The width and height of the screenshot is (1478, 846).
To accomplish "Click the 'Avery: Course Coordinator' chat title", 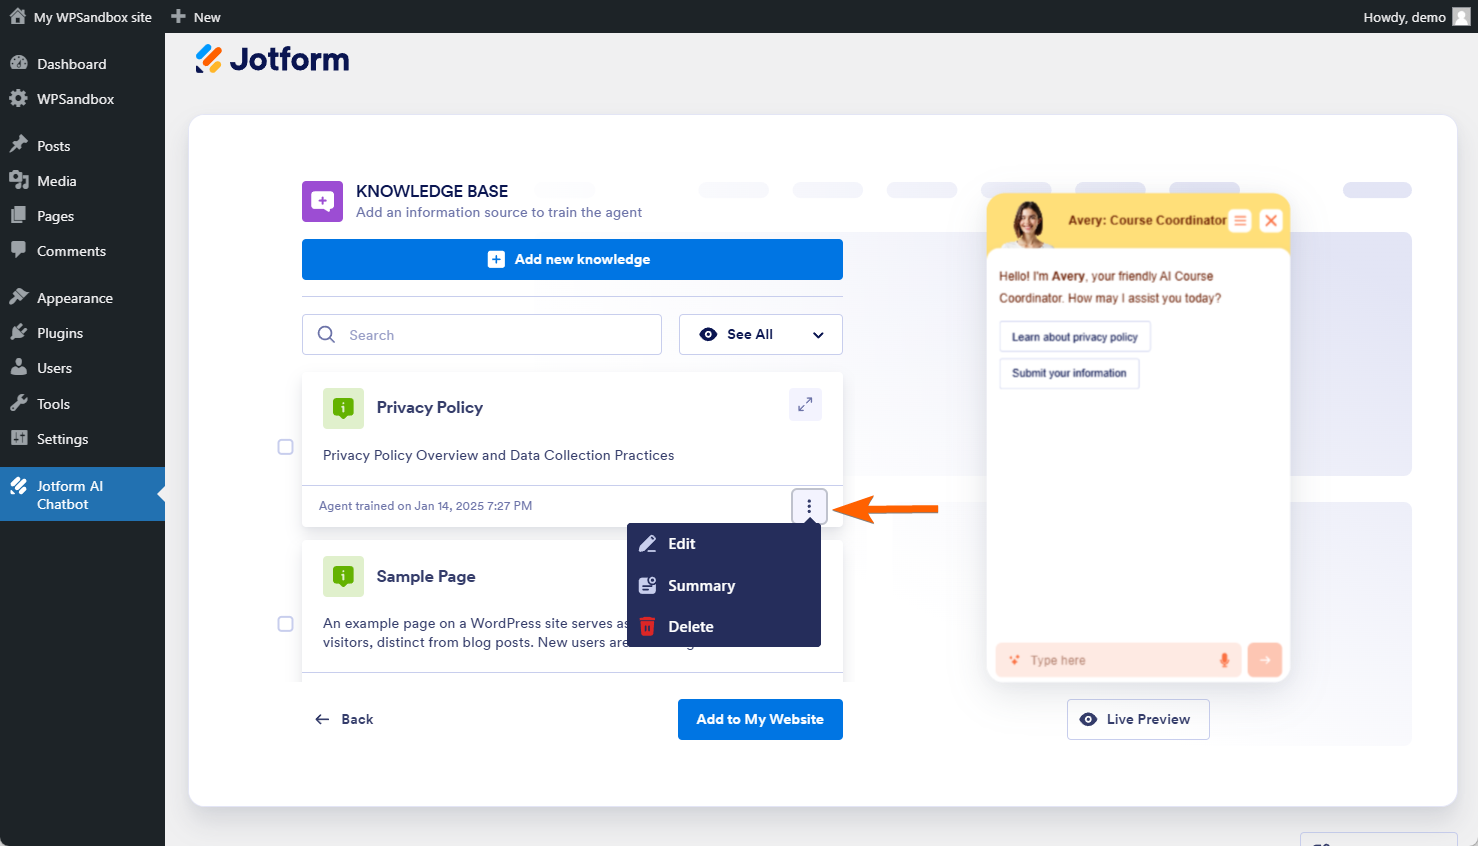I will click(x=1147, y=220).
